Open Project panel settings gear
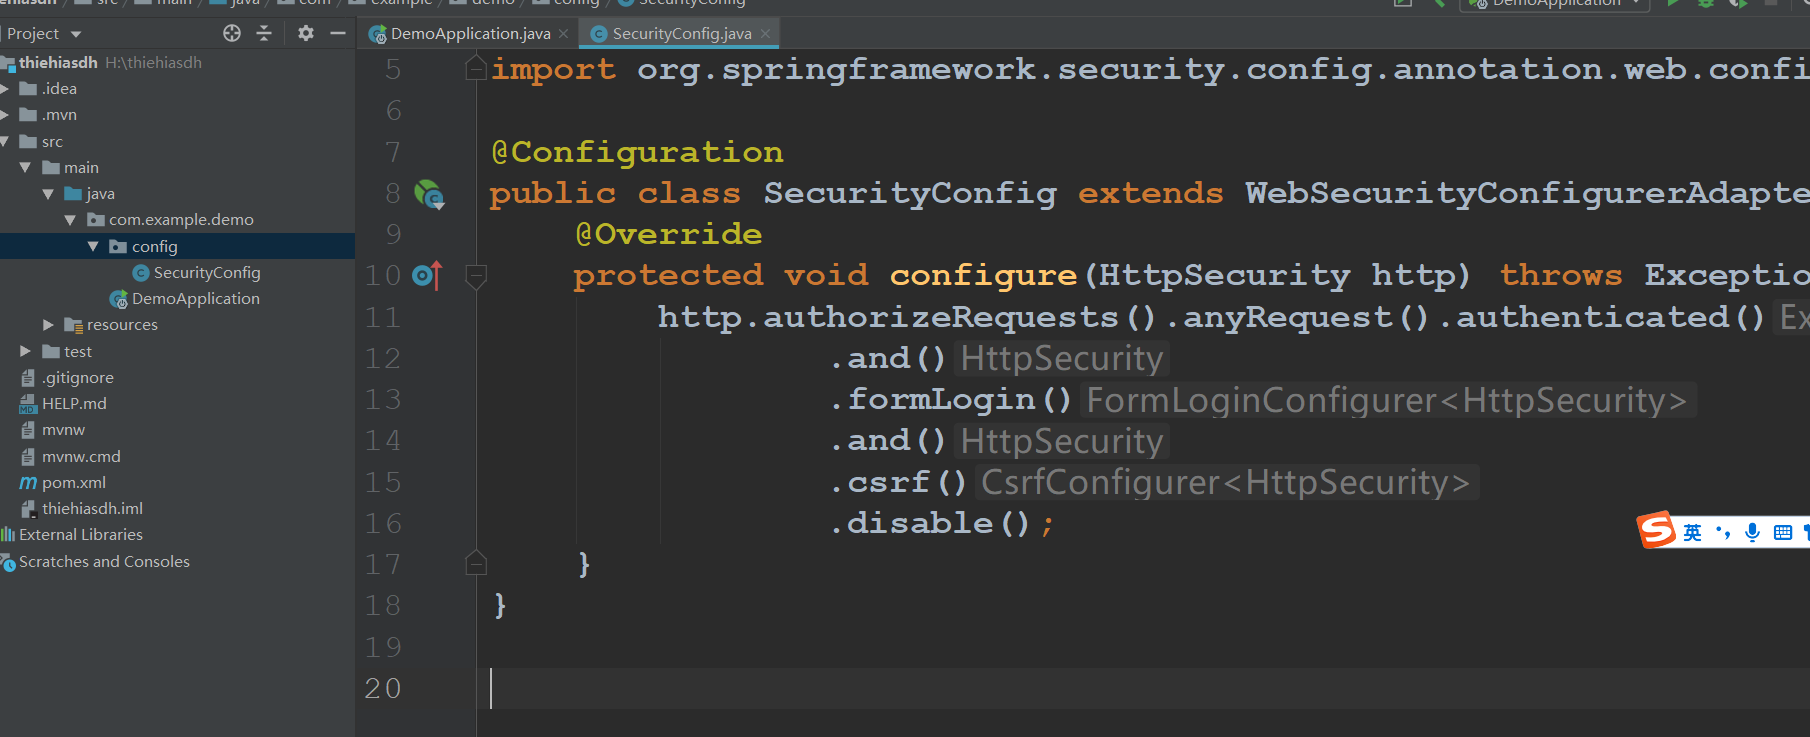This screenshot has height=737, width=1810. pyautogui.click(x=306, y=33)
